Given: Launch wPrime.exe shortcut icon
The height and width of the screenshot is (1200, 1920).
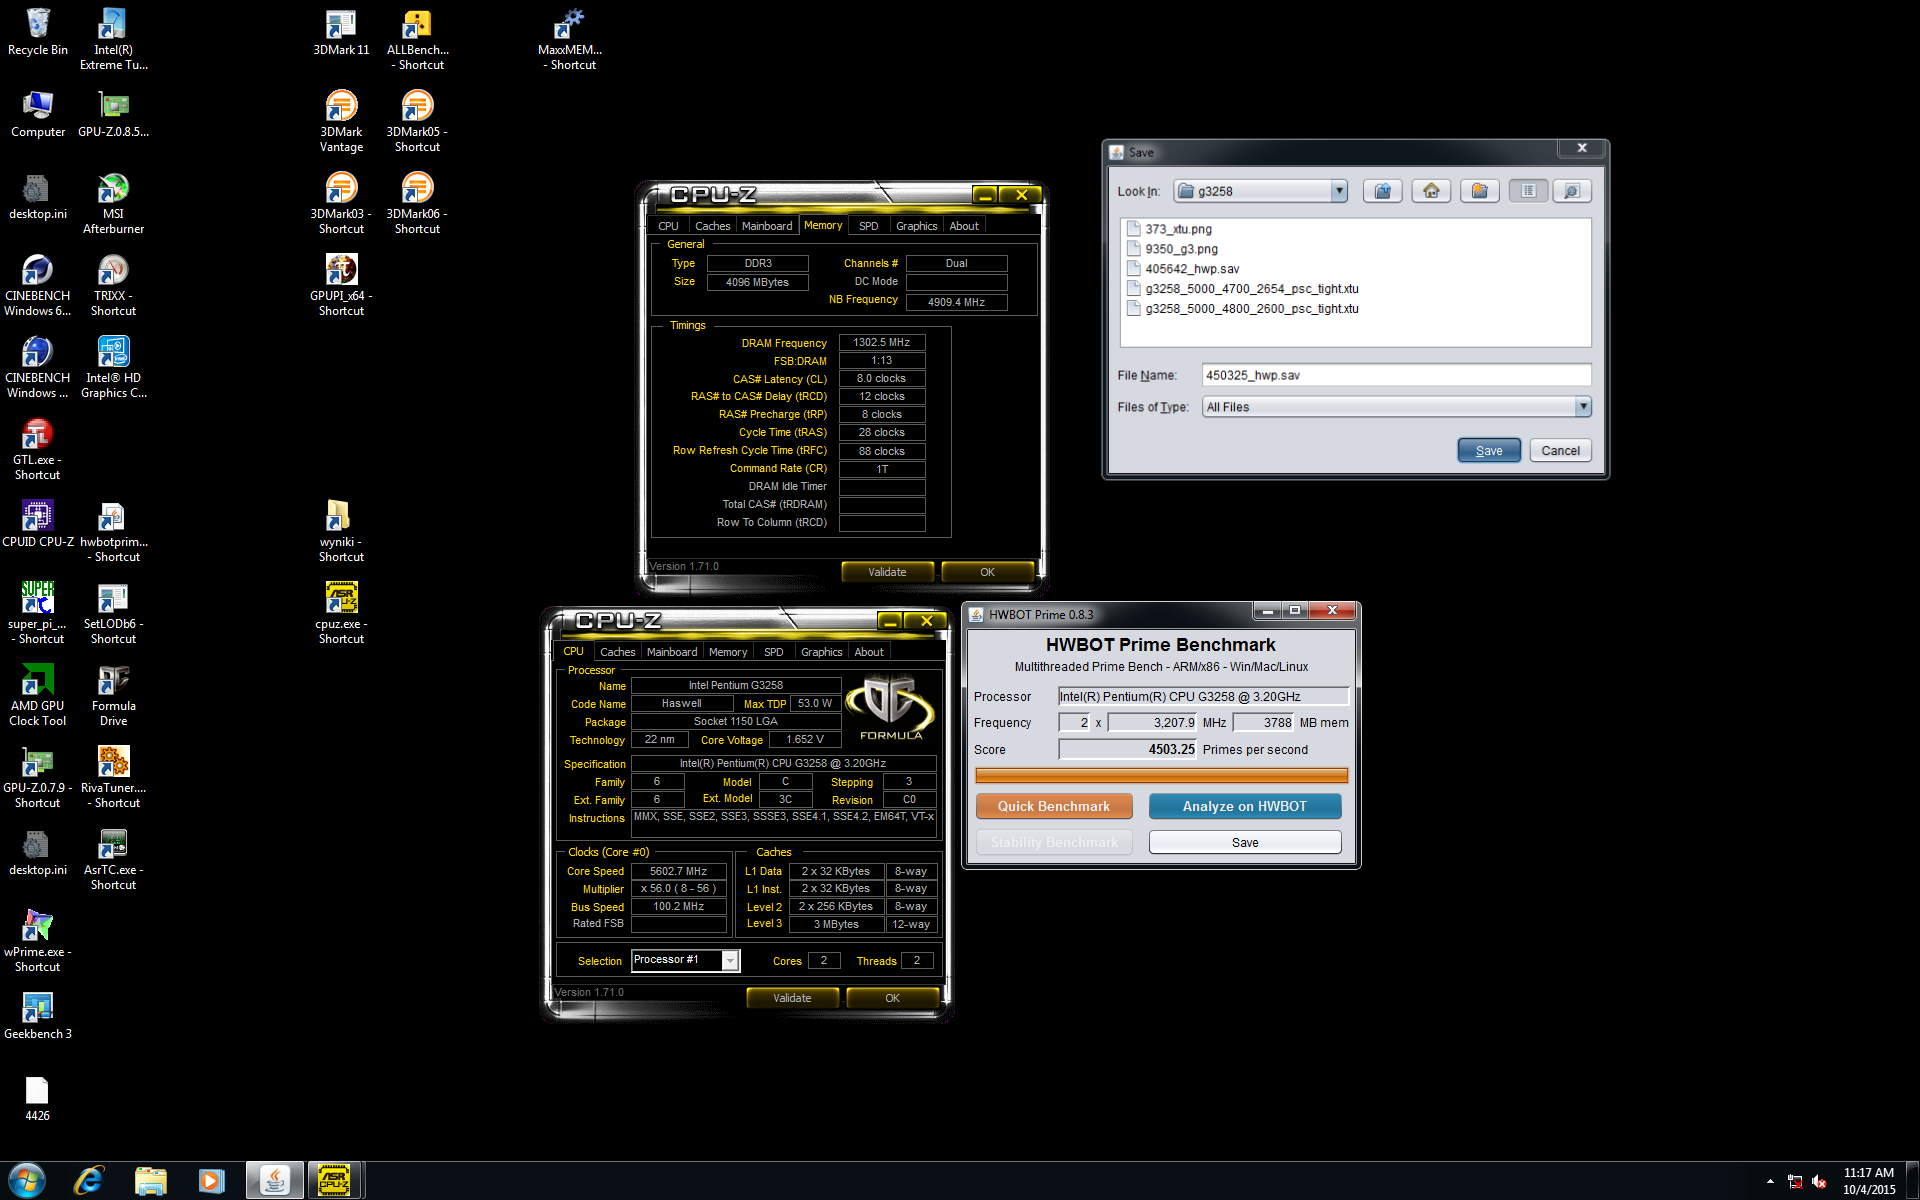Looking at the screenshot, I should pos(37,941).
